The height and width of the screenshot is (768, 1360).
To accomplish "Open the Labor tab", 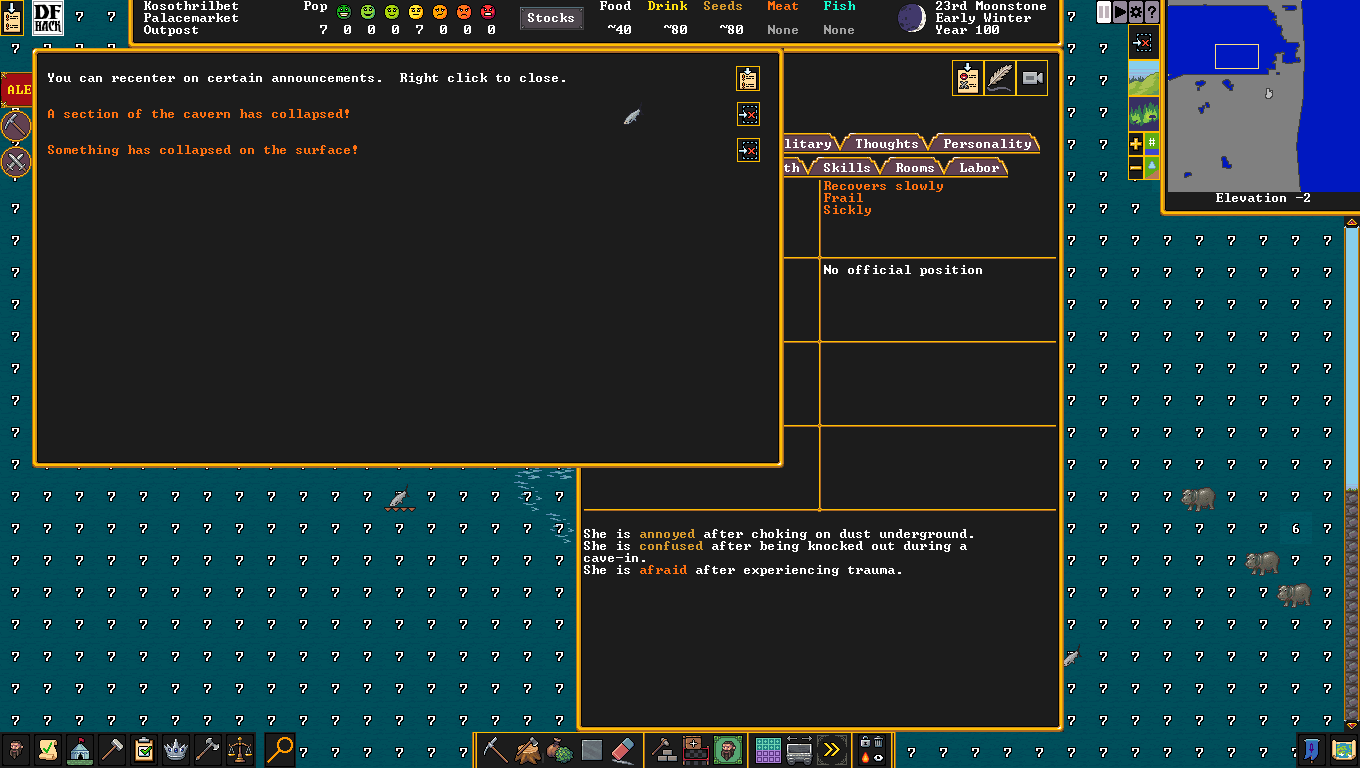I will coord(979,168).
